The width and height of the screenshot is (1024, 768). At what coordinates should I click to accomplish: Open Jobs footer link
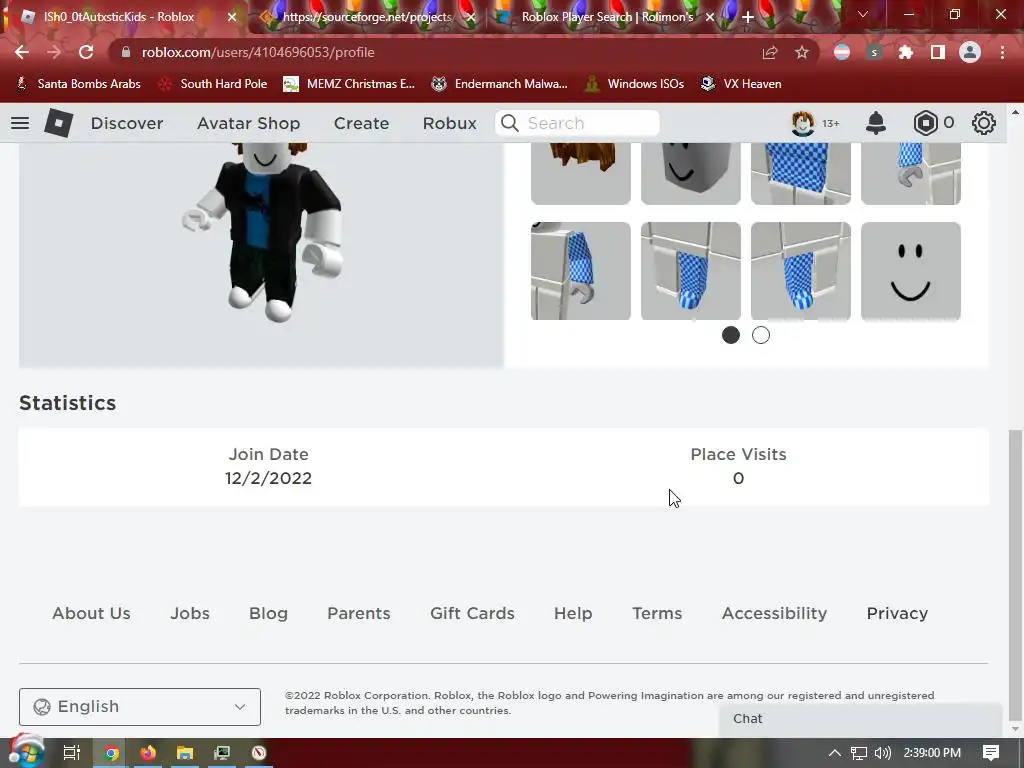190,613
